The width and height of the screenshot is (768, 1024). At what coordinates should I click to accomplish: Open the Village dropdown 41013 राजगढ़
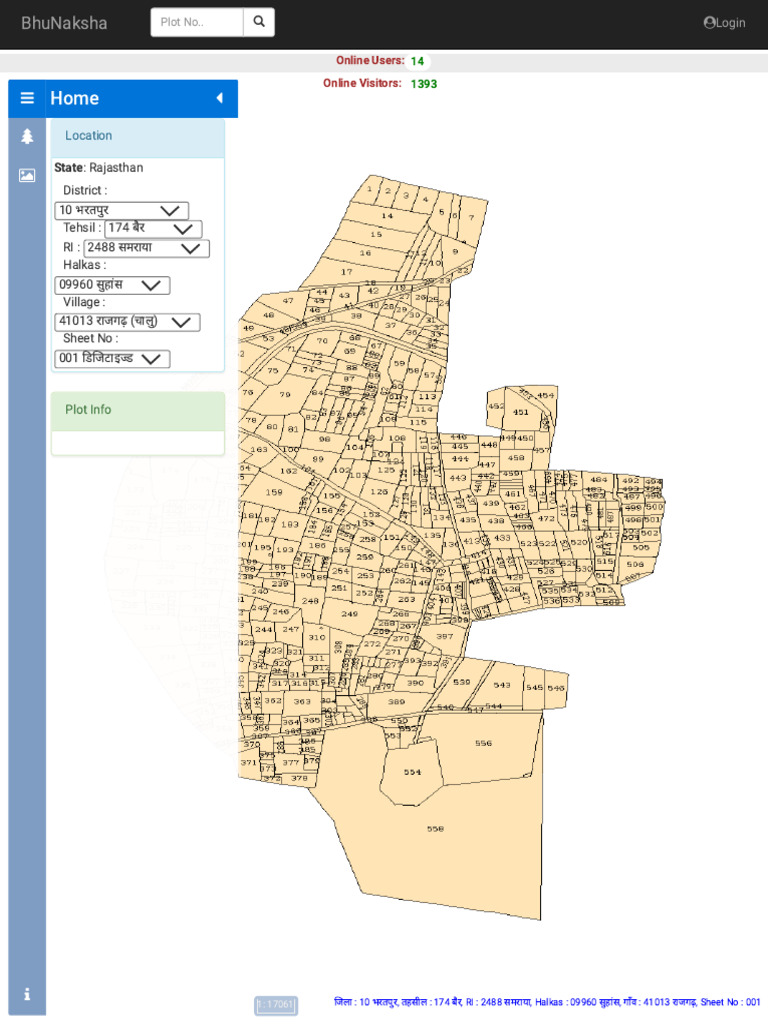click(127, 322)
